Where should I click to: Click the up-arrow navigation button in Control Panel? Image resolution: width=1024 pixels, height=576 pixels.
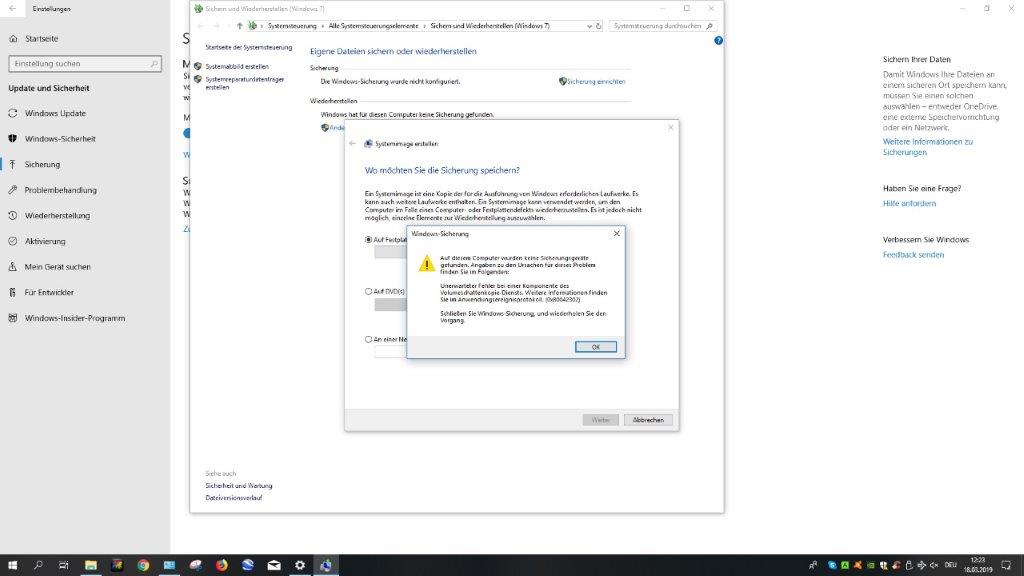(240, 26)
